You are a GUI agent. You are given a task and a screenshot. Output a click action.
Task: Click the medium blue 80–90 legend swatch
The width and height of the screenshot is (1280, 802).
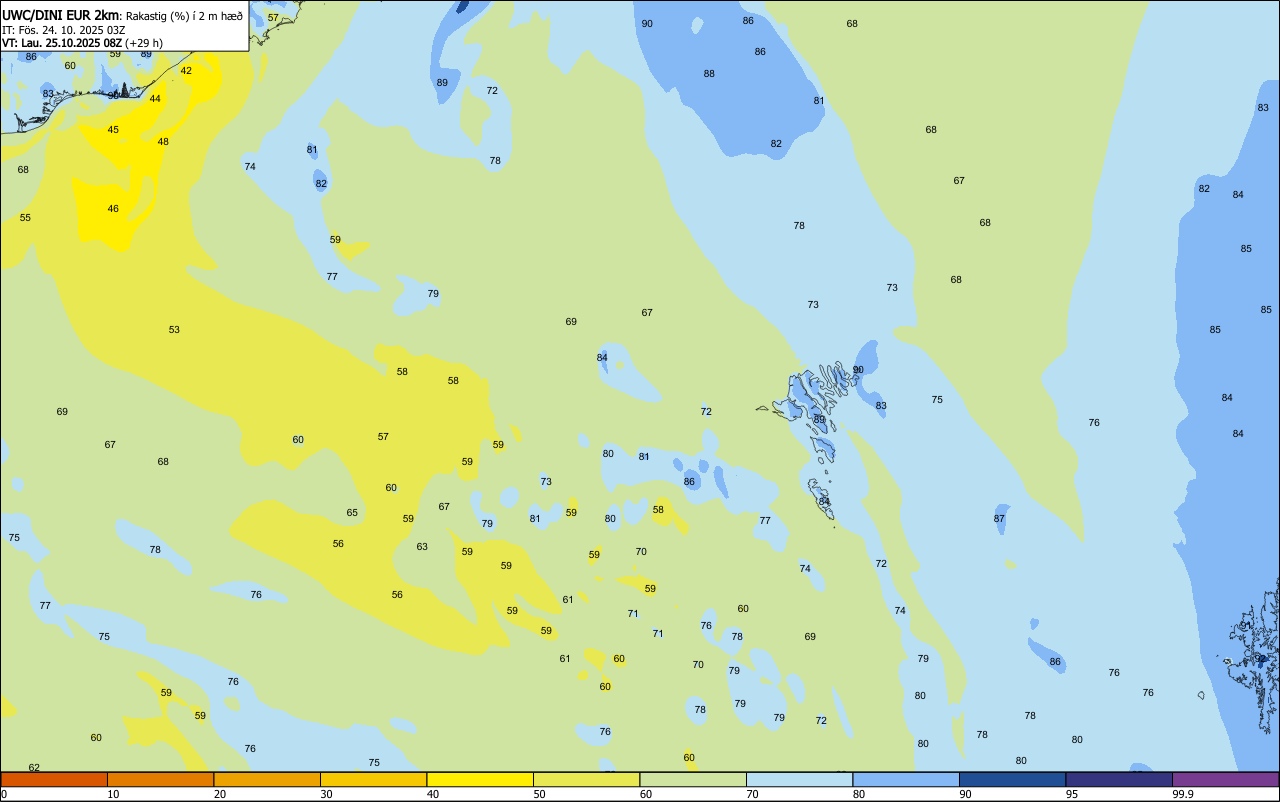(x=906, y=779)
